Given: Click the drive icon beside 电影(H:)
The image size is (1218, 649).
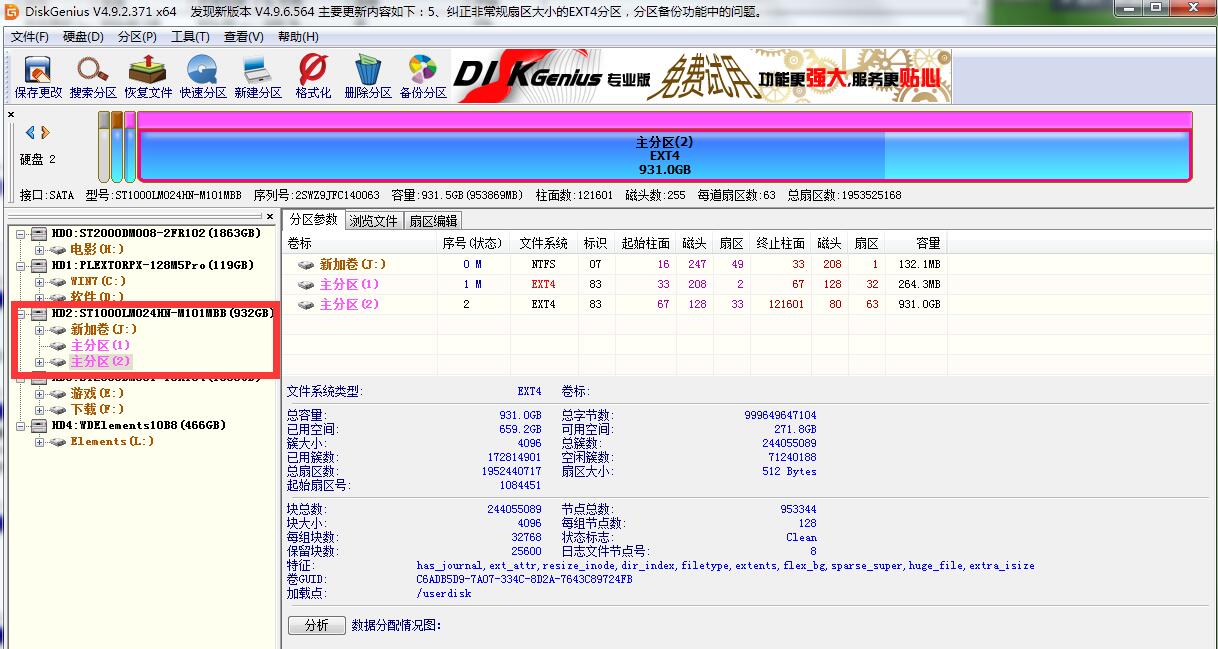Looking at the screenshot, I should tap(58, 249).
